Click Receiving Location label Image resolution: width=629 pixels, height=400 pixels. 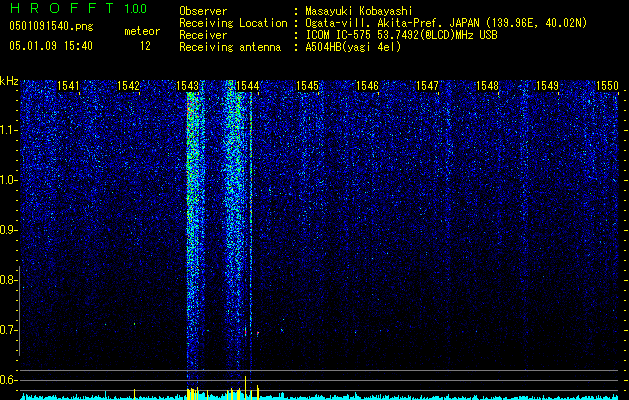coord(233,23)
